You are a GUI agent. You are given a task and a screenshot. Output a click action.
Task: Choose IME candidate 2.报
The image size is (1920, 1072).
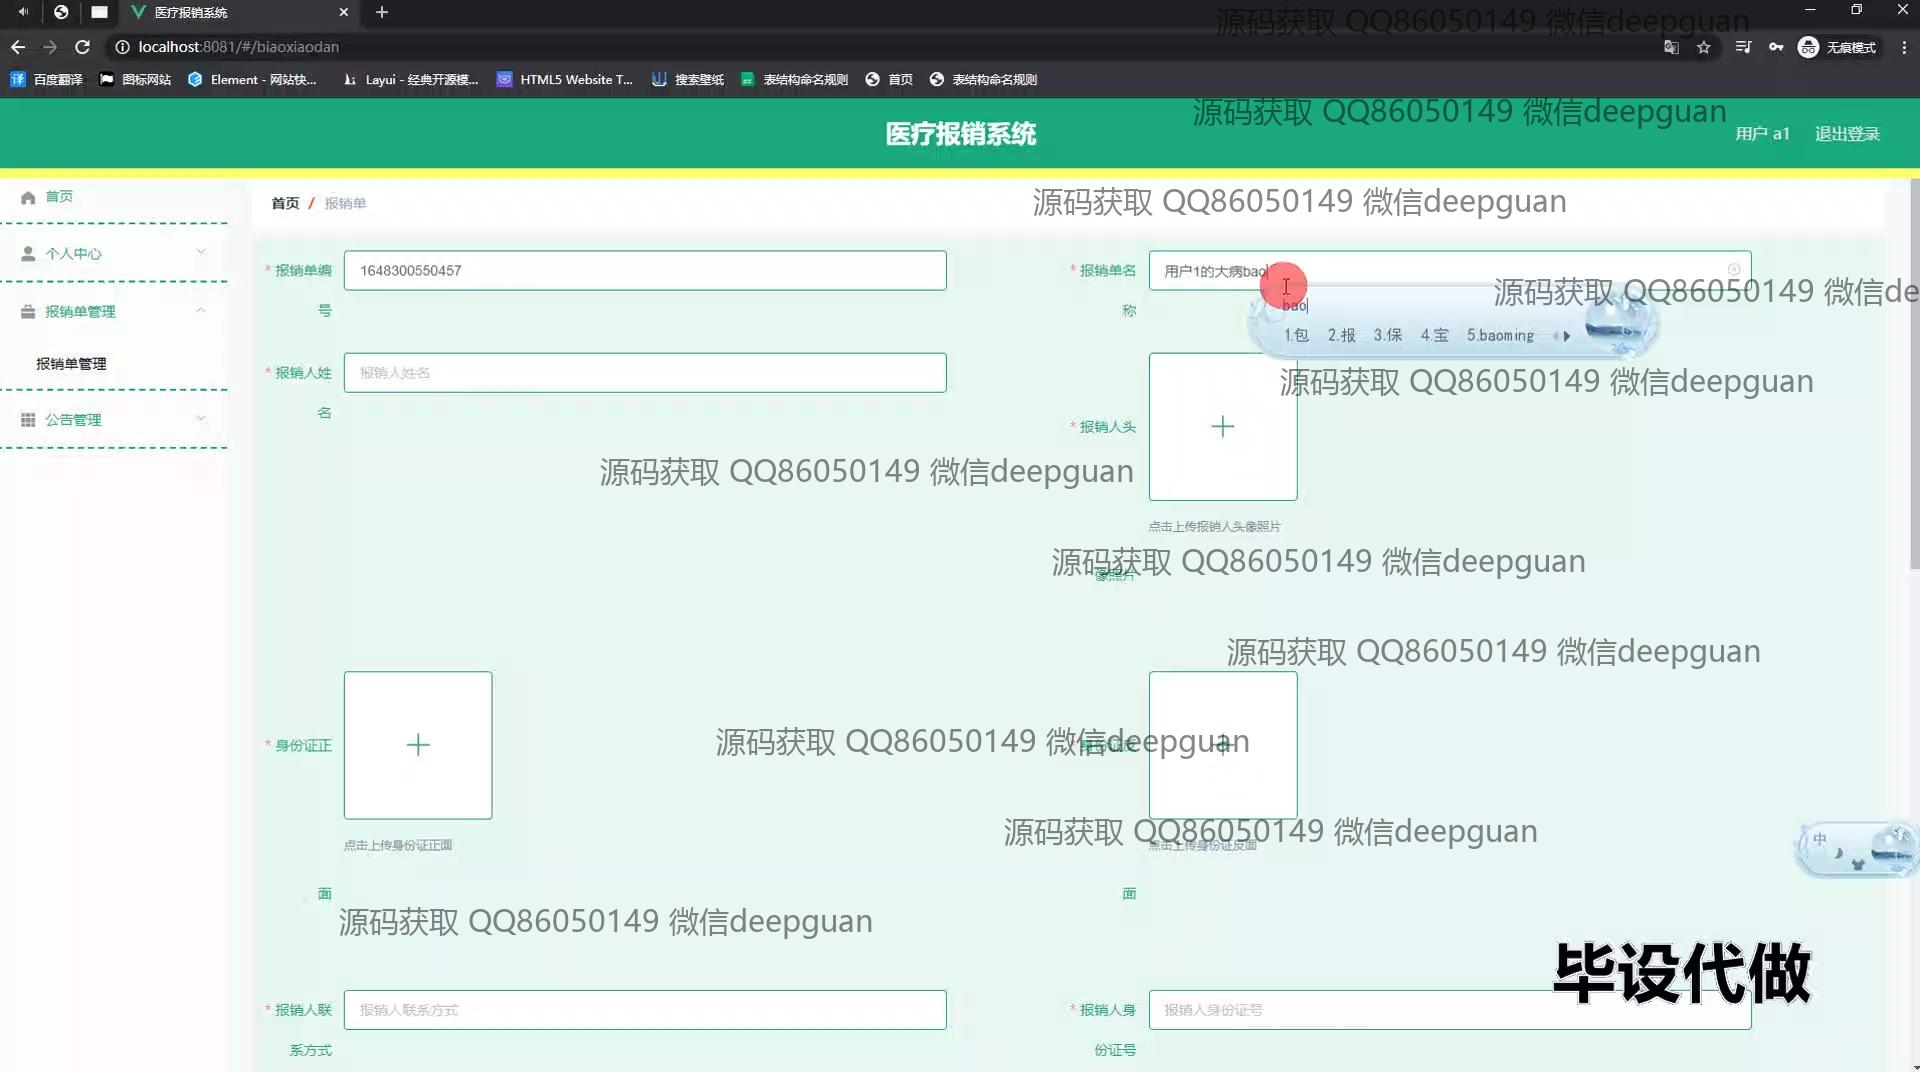[1342, 336]
